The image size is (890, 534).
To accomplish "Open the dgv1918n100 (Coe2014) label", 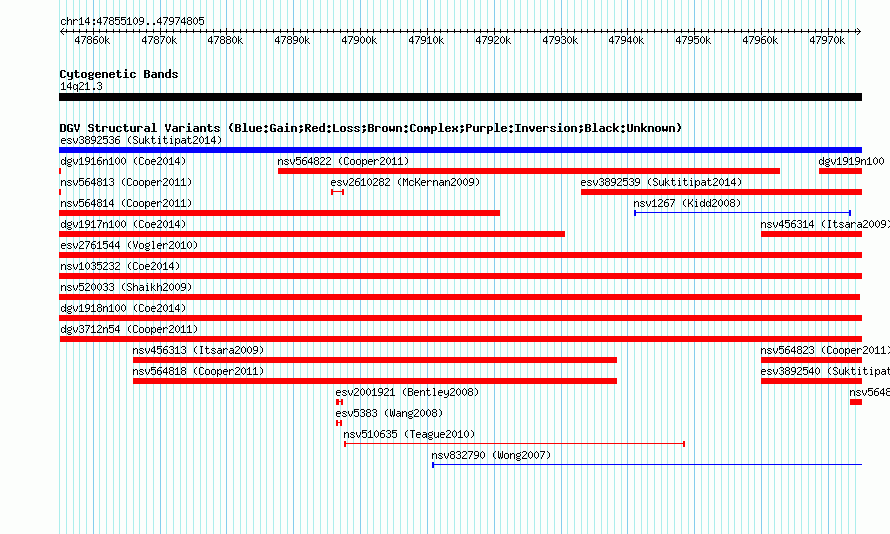I will pyautogui.click(x=123, y=308).
